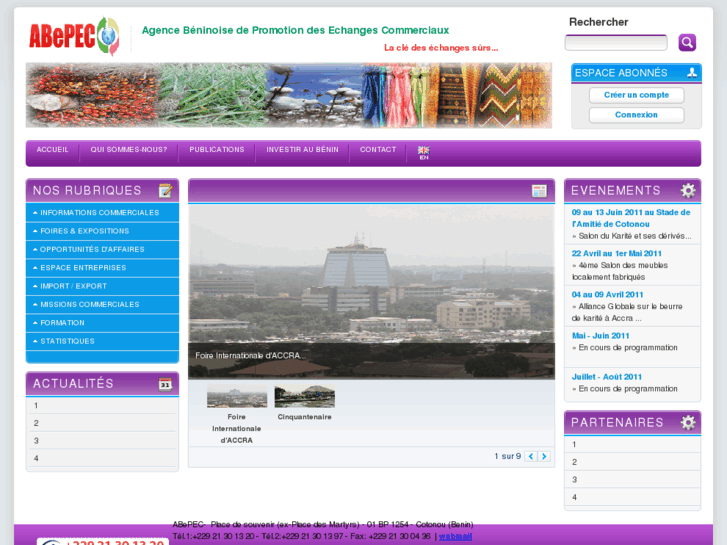Open the Mai - Juin 2011 event
The width and height of the screenshot is (727, 545).
pyautogui.click(x=600, y=336)
